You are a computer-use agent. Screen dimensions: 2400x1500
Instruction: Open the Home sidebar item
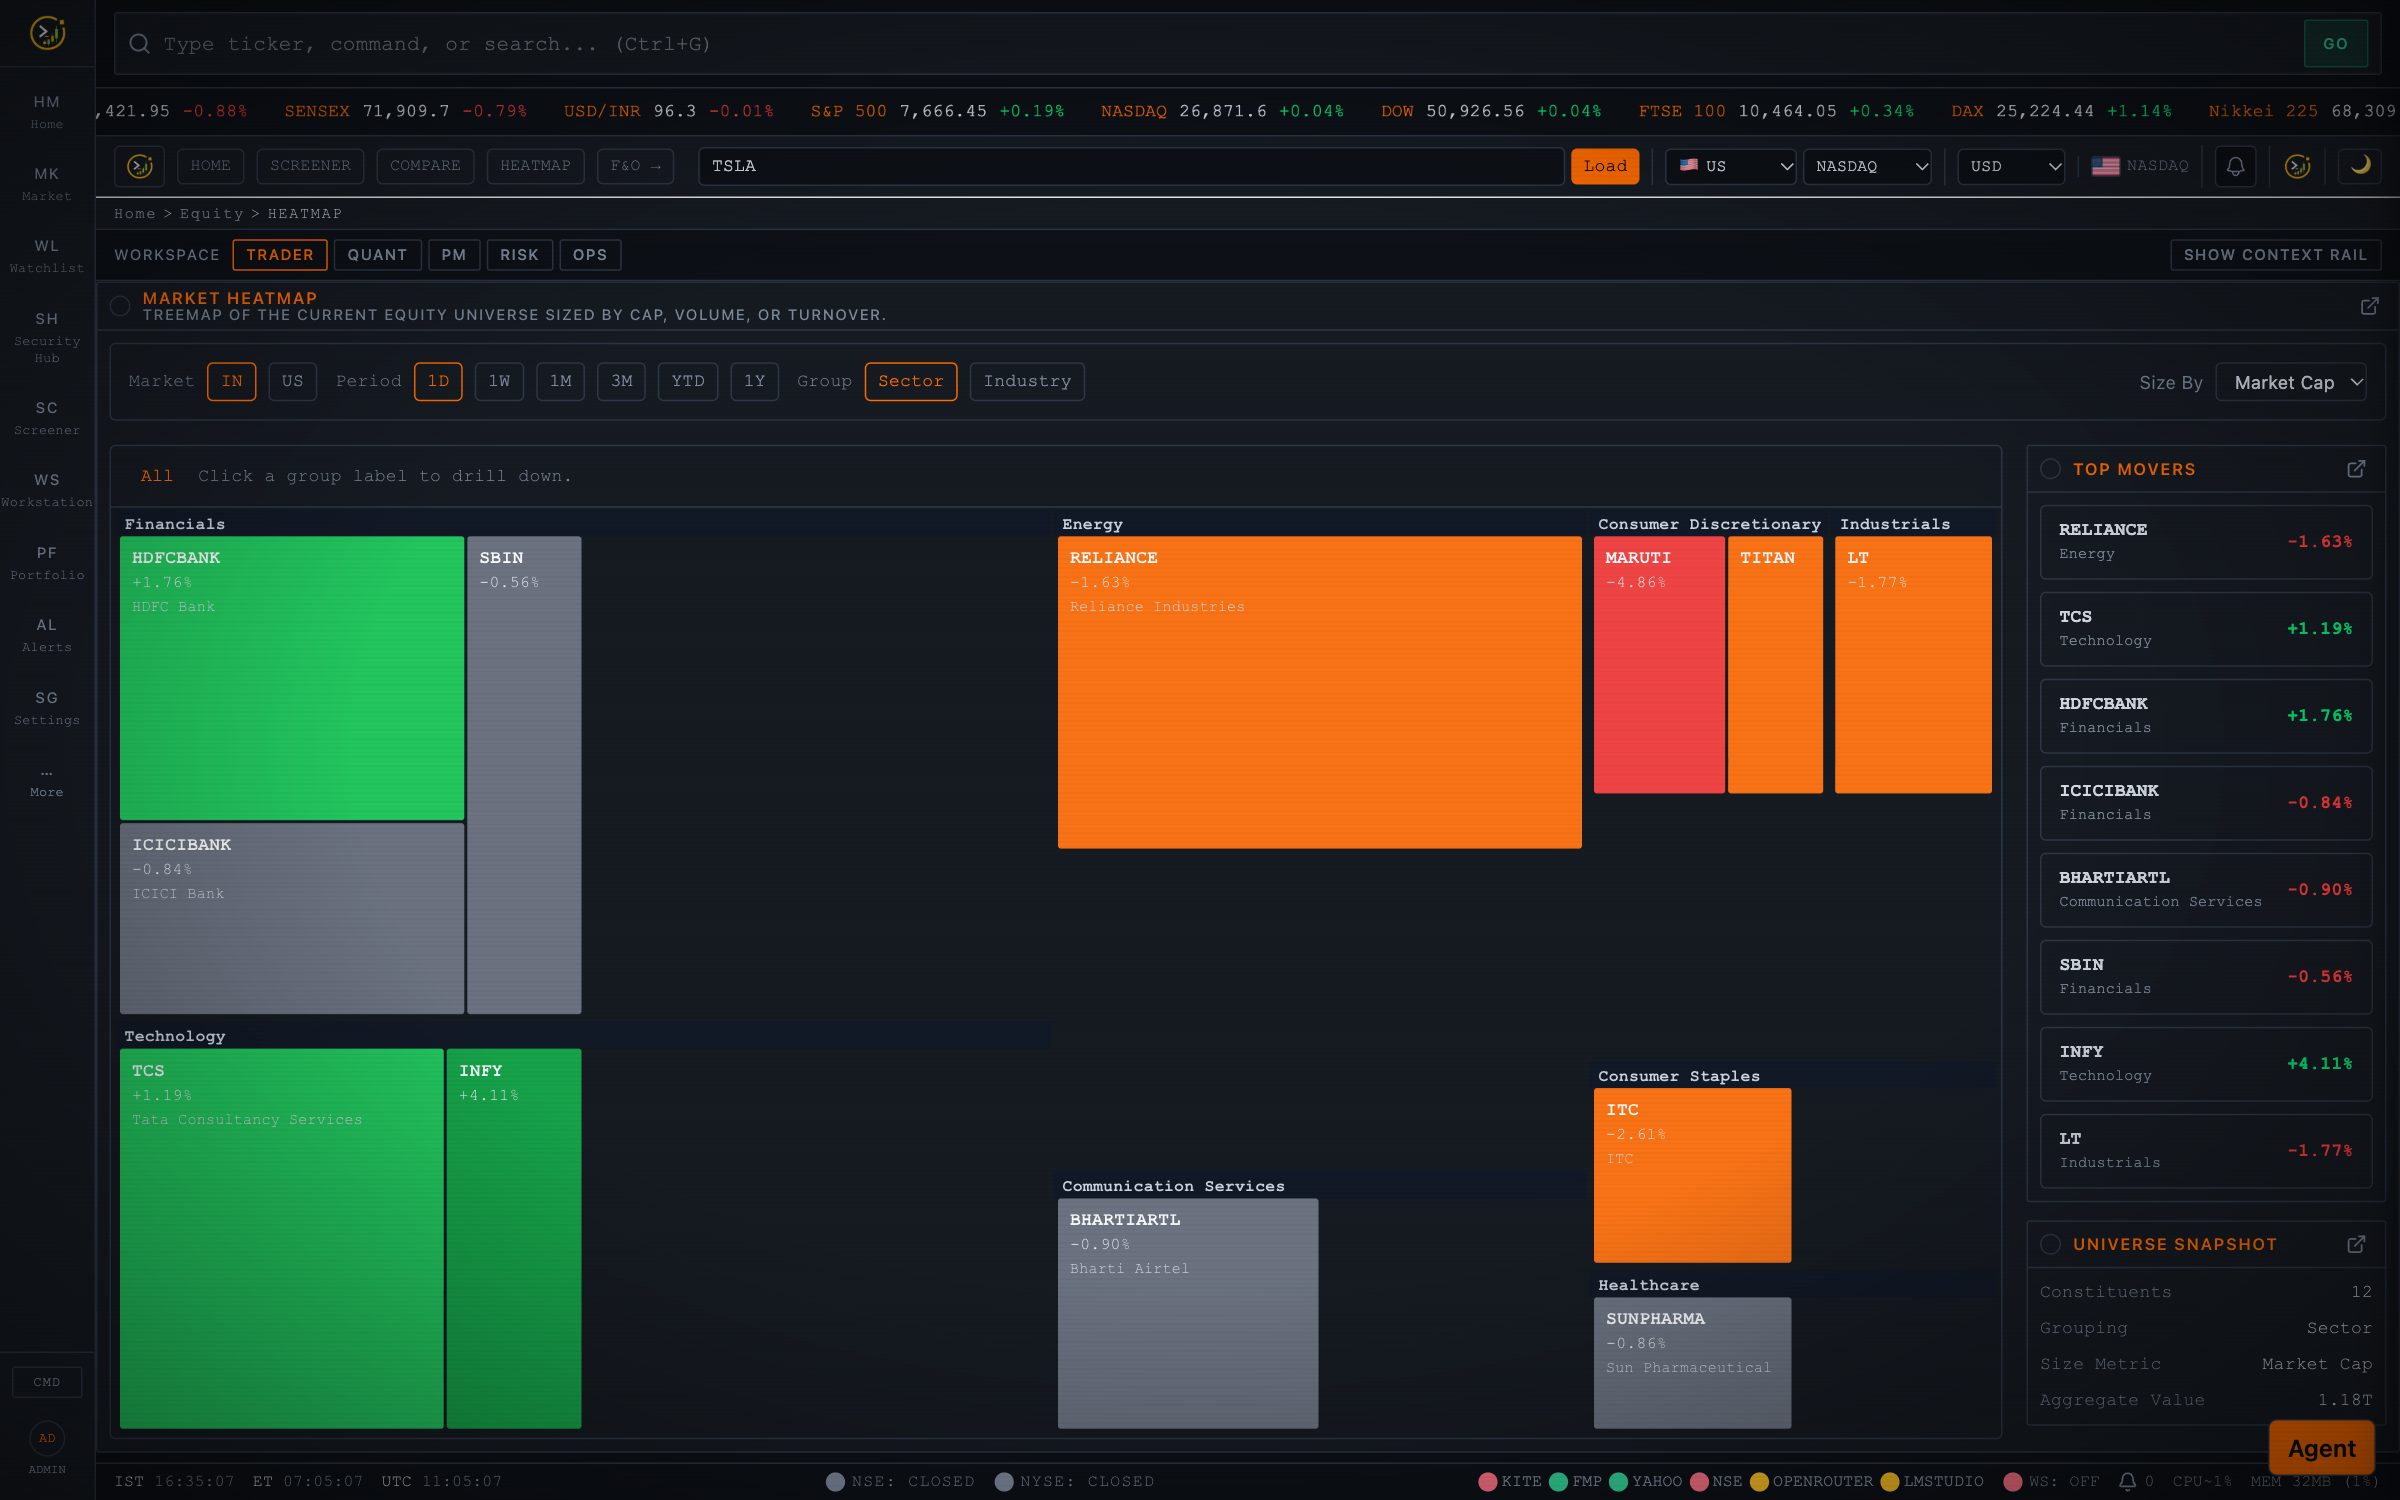pyautogui.click(x=47, y=111)
